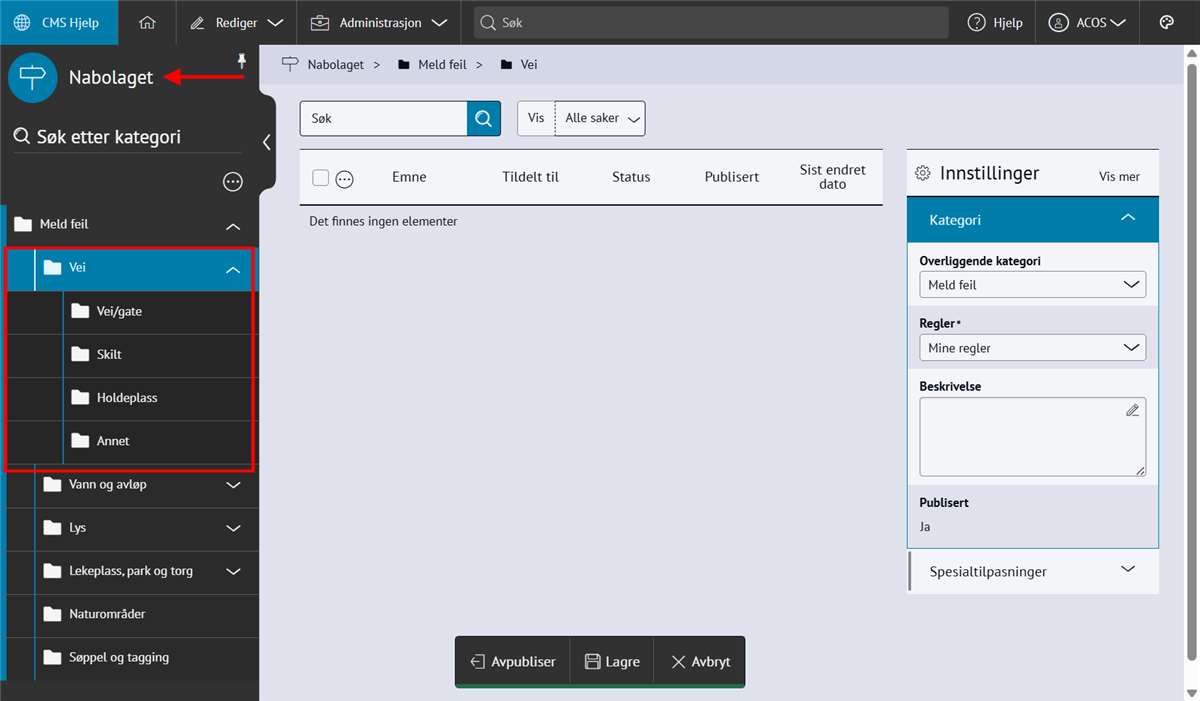
Task: Open the color palette theme icon
Action: [x=1166, y=22]
